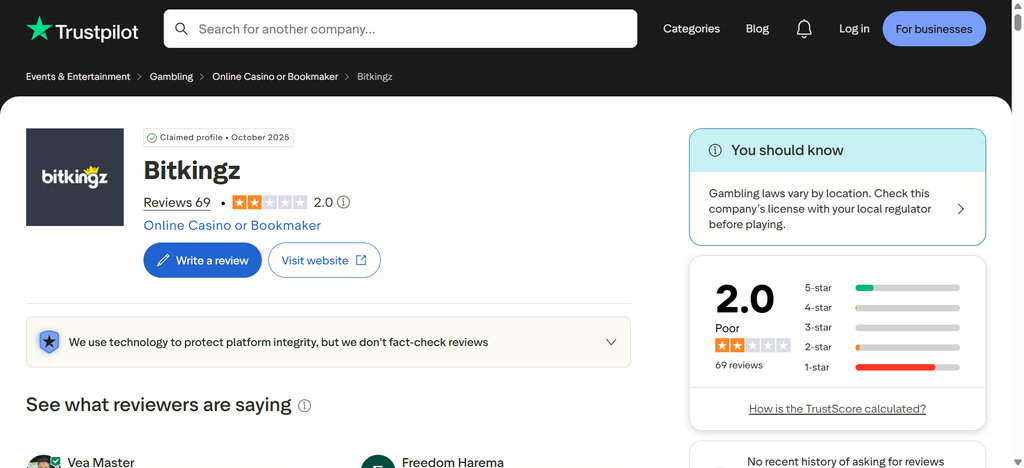Filter by the 1-star rating bar
The width and height of the screenshot is (1024, 468).
point(882,367)
